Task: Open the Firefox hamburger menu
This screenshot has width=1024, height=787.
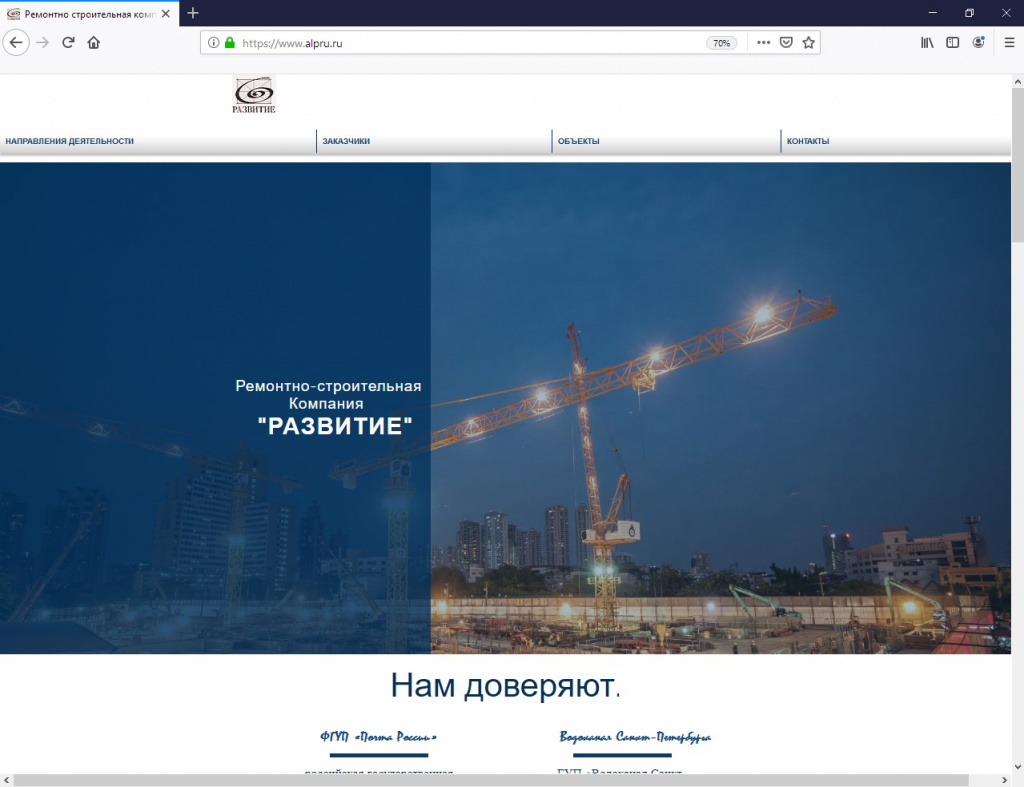Action: [x=1009, y=43]
